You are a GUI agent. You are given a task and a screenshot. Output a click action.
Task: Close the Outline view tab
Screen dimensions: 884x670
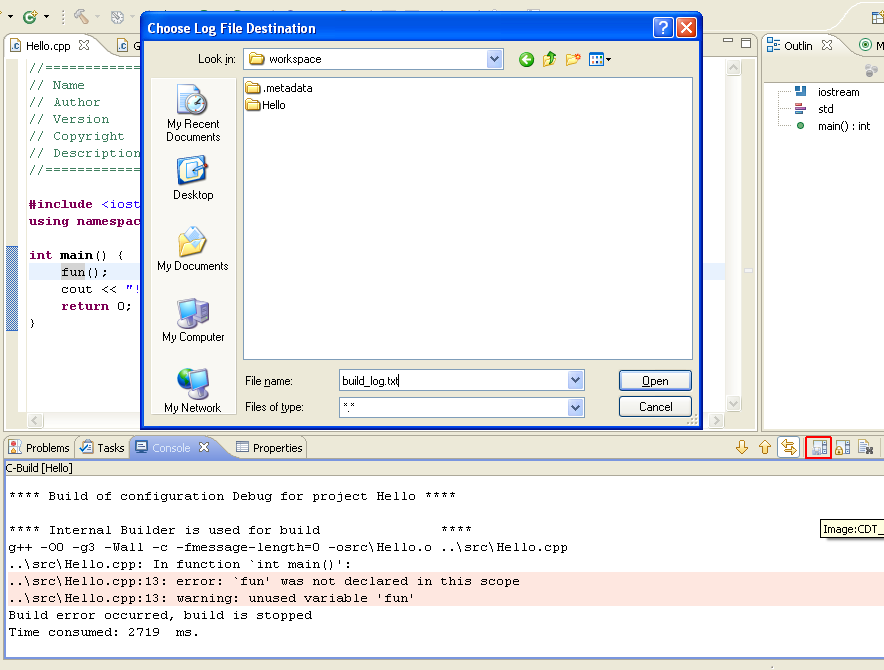pyautogui.click(x=827, y=45)
